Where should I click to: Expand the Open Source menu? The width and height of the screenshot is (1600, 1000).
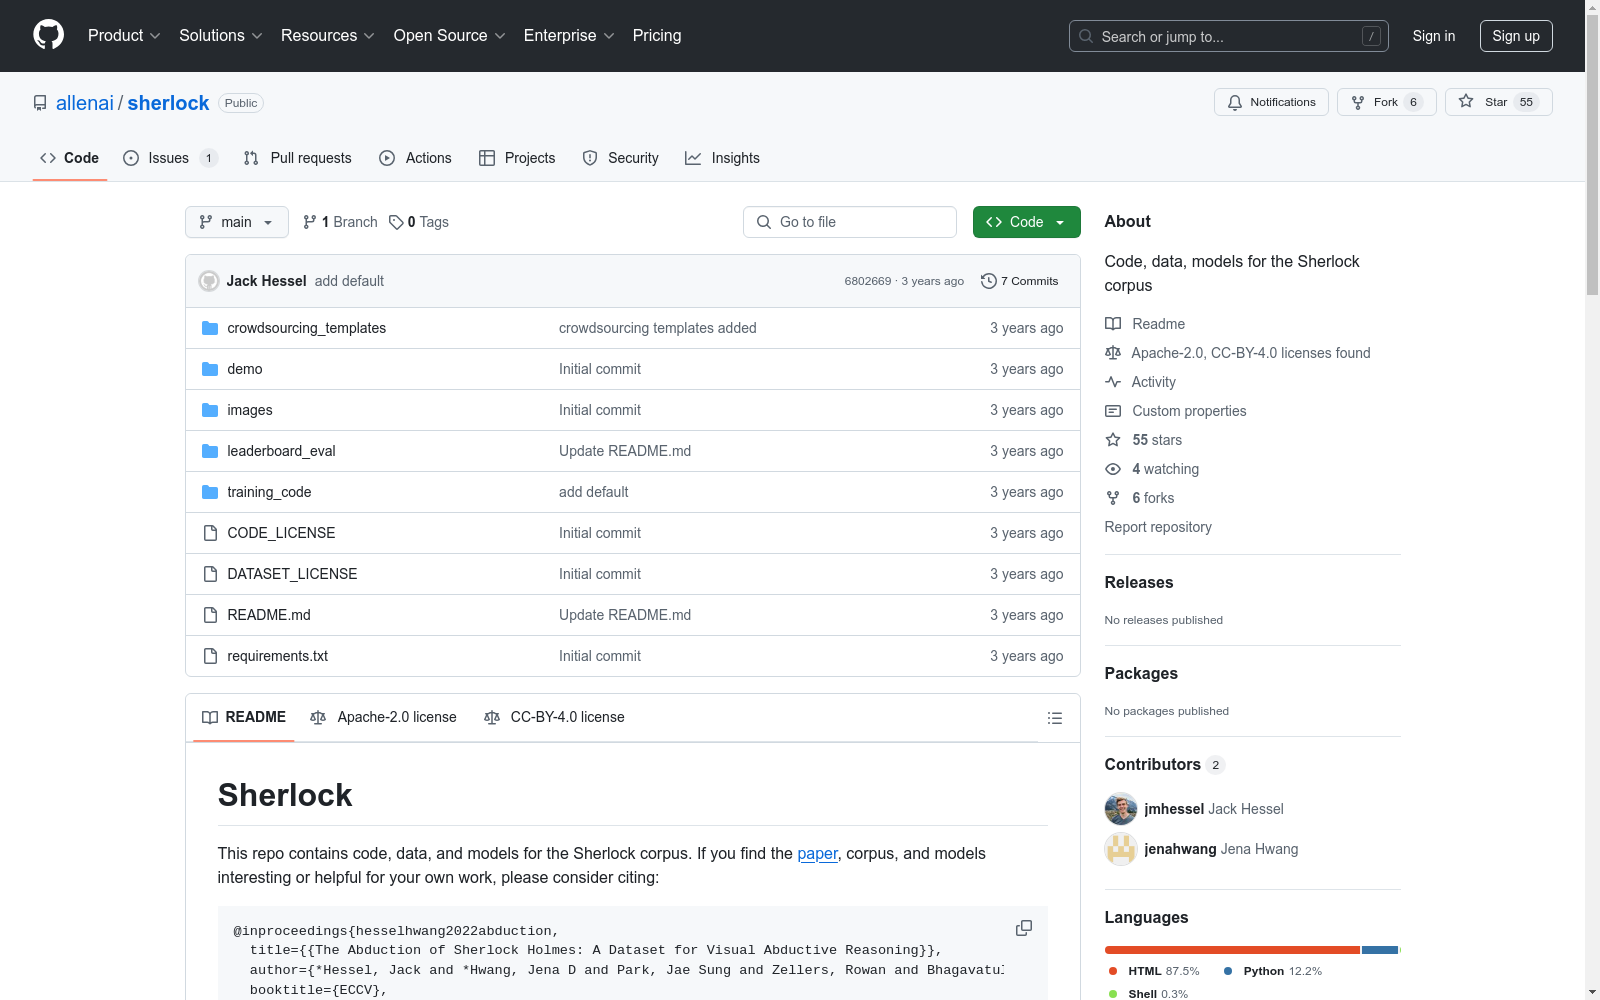pos(450,36)
